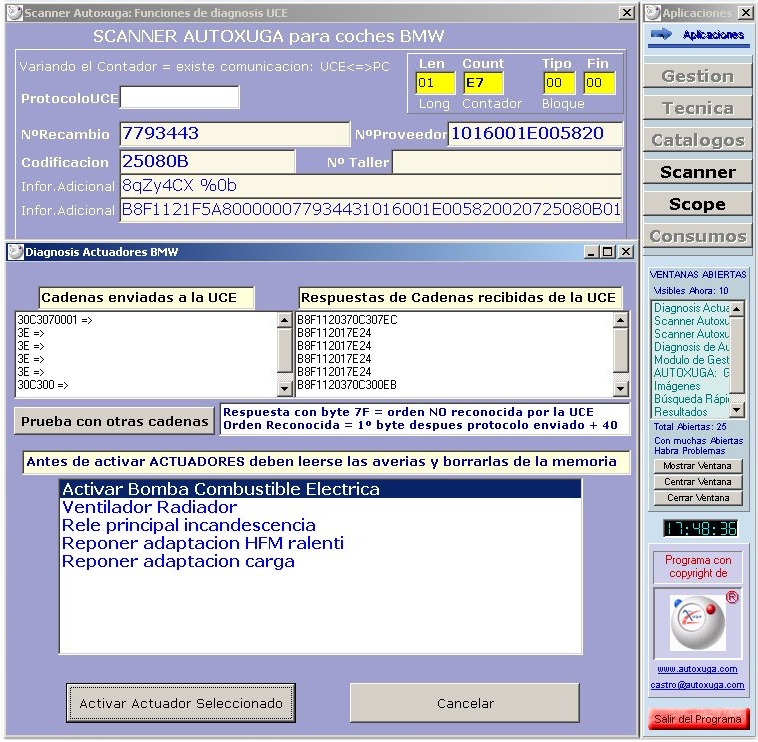This screenshot has width=758, height=742.
Task: Select response B8F1120370C300EB
Action: (454, 385)
